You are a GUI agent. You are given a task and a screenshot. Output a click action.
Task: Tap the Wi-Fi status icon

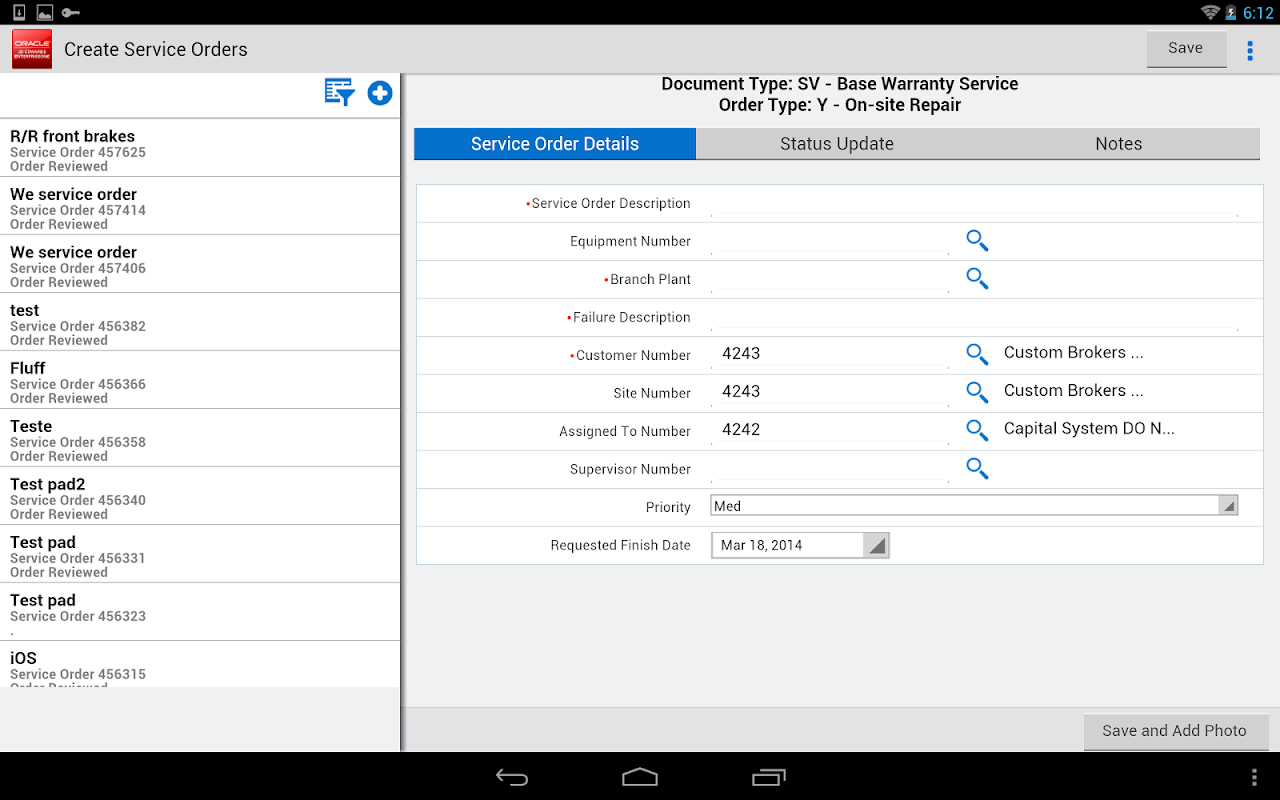point(1210,12)
